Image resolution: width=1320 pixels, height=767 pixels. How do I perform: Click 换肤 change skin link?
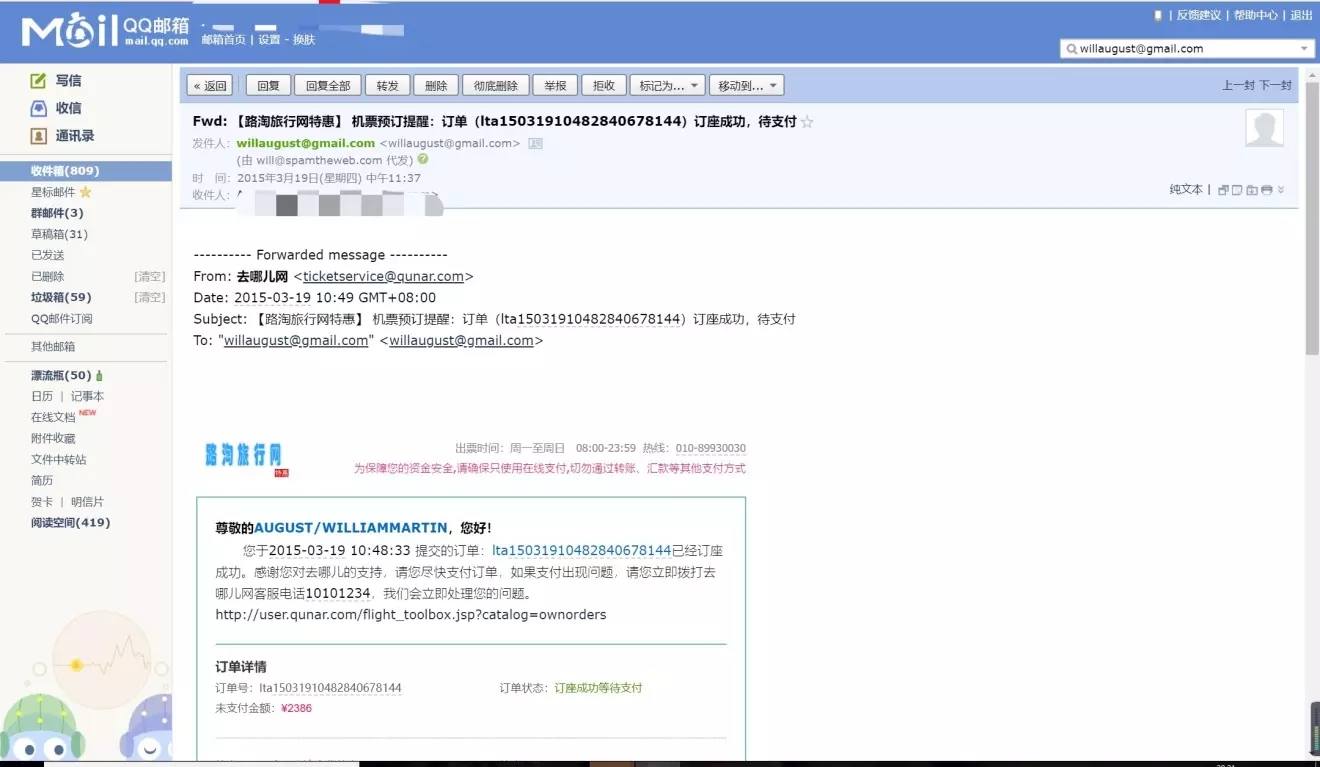tap(304, 40)
